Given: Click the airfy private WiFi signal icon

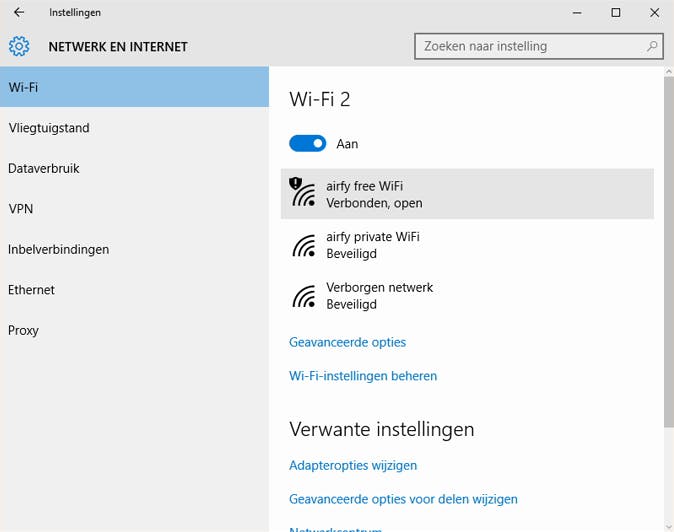Looking at the screenshot, I should pyautogui.click(x=303, y=245).
